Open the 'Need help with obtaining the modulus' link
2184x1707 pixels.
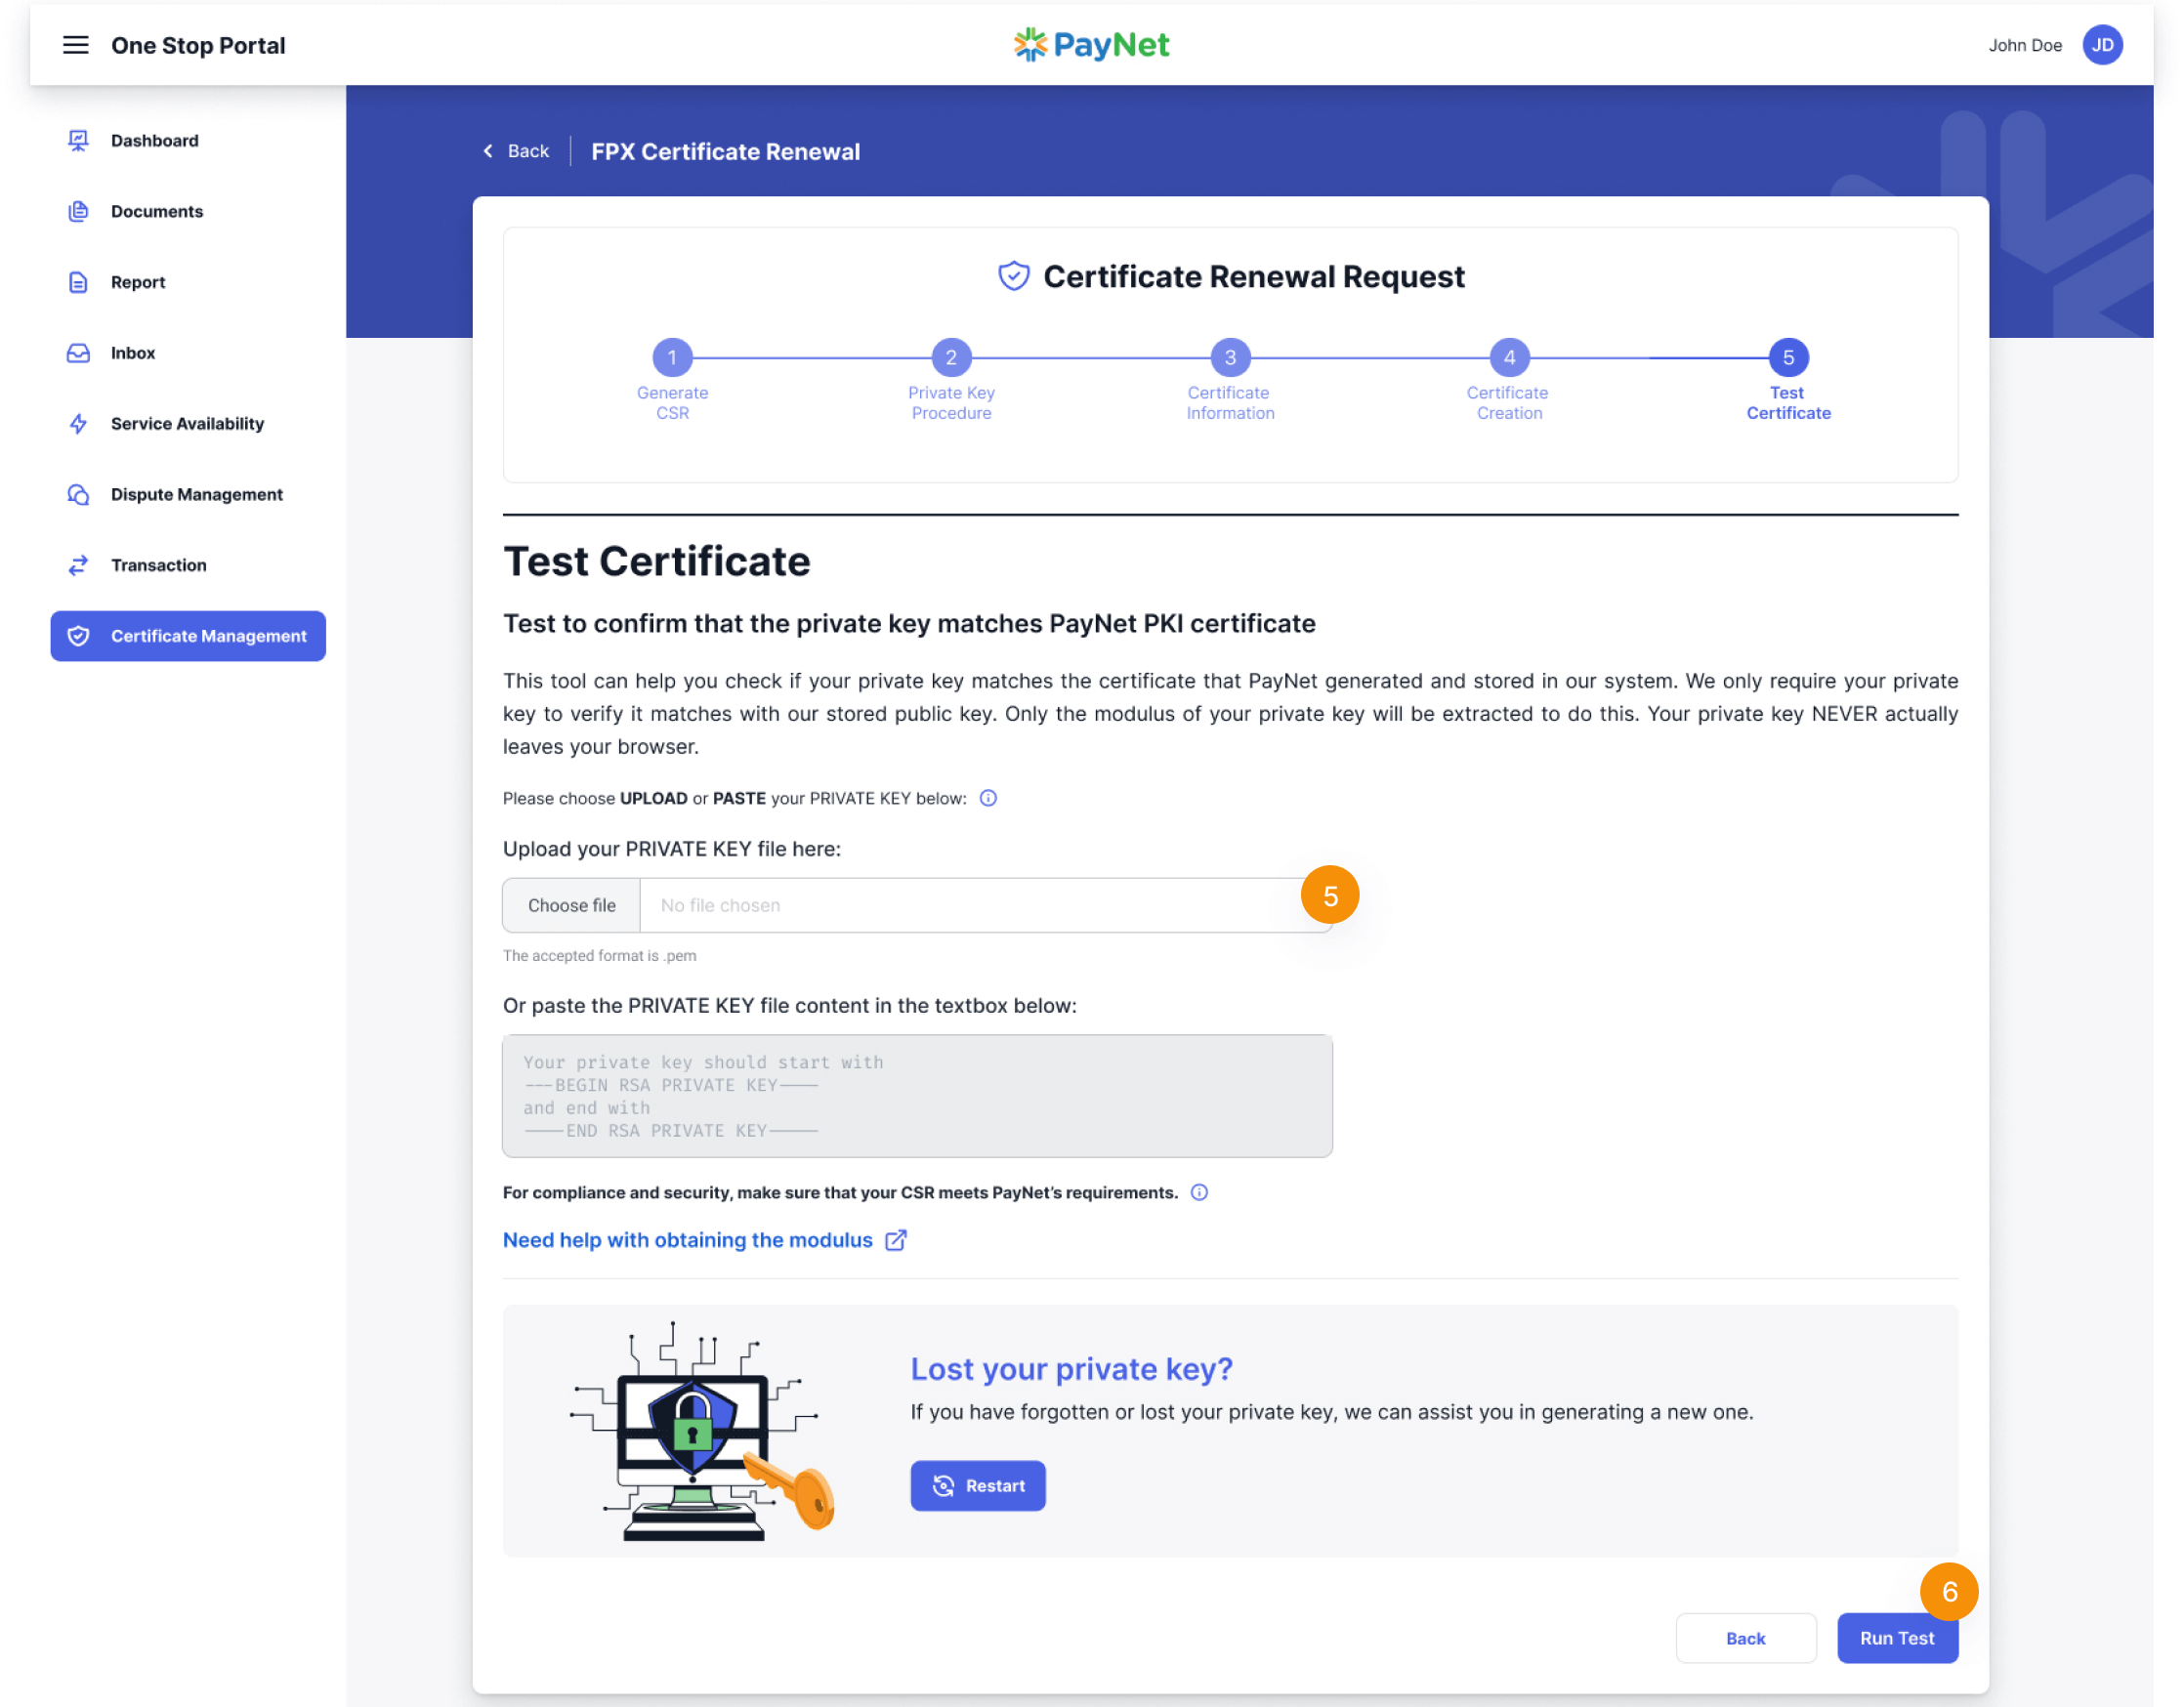(691, 1240)
